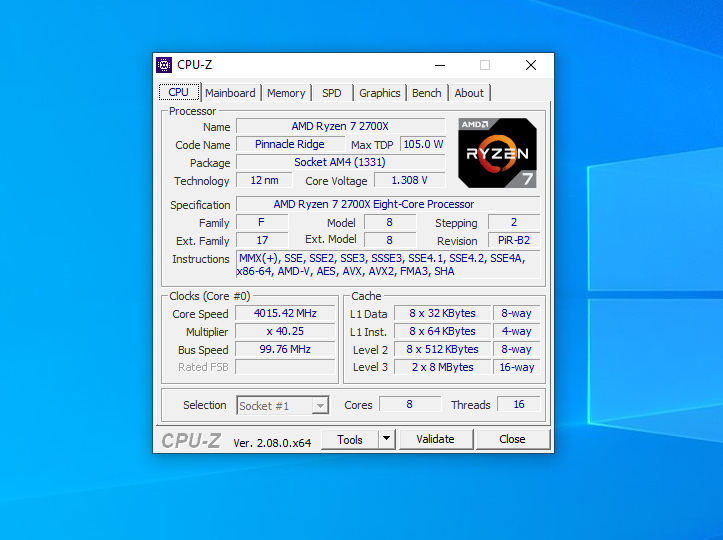
Task: Show the About tab
Action: pos(469,93)
